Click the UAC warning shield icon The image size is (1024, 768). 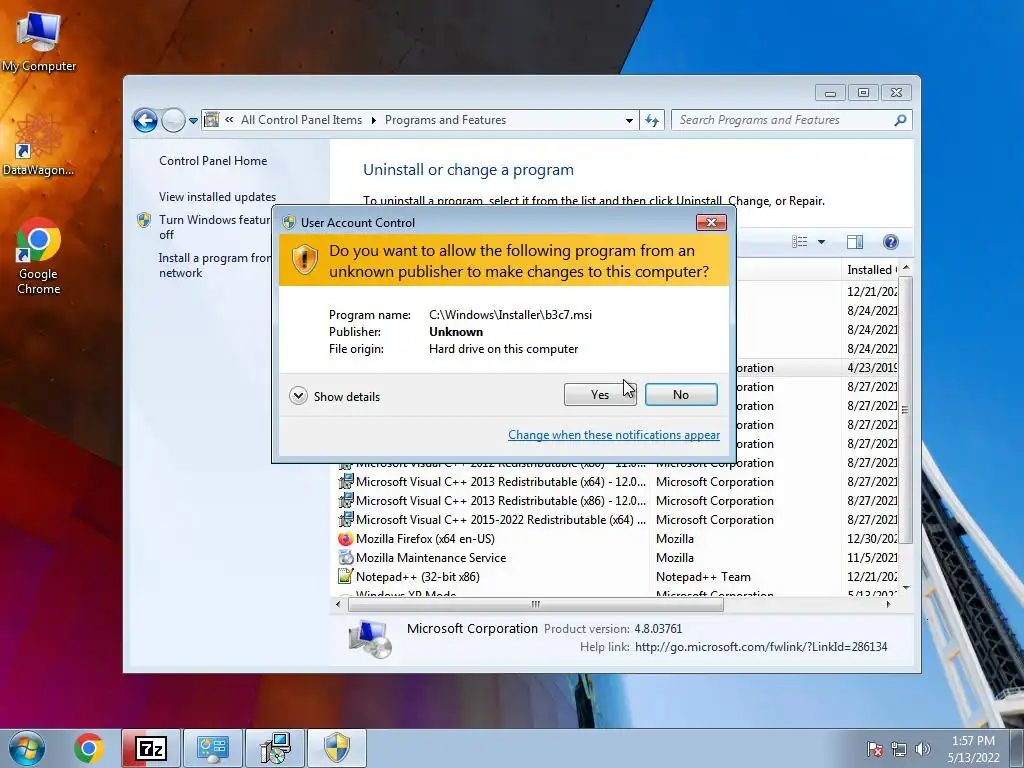304,260
